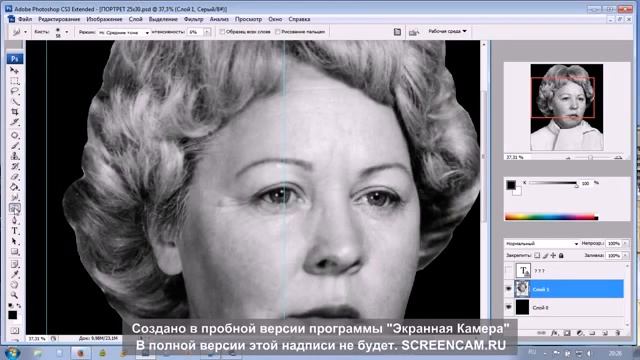Hide the Слой 1 layer
640x360 pixels.
(509, 289)
